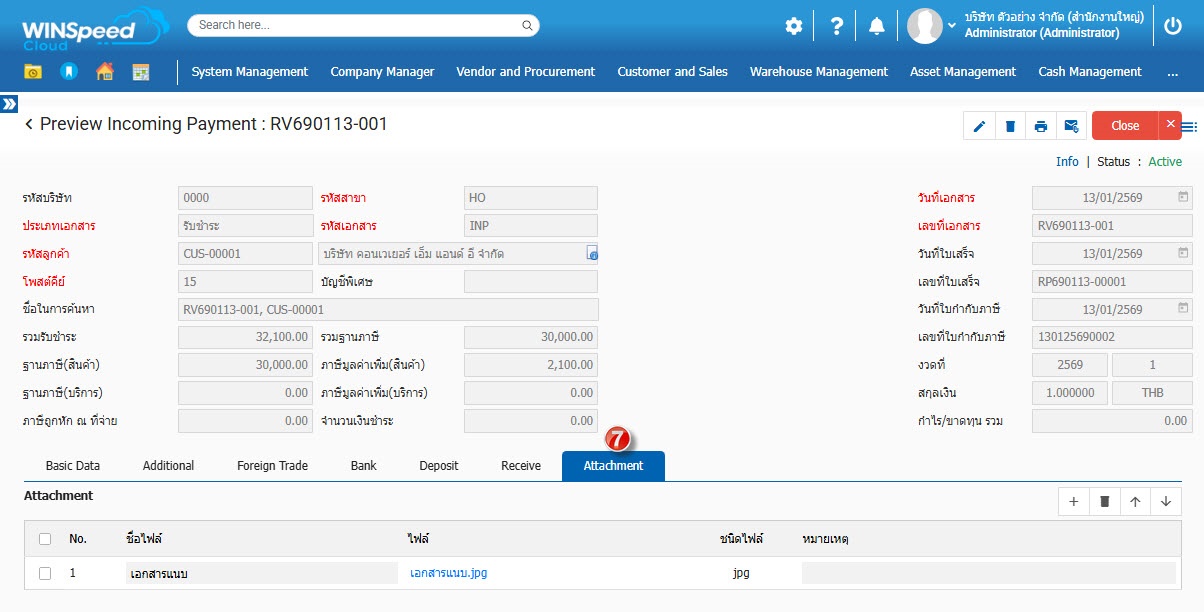Print the incoming payment document
Image resolution: width=1204 pixels, height=612 pixels.
1041,126
